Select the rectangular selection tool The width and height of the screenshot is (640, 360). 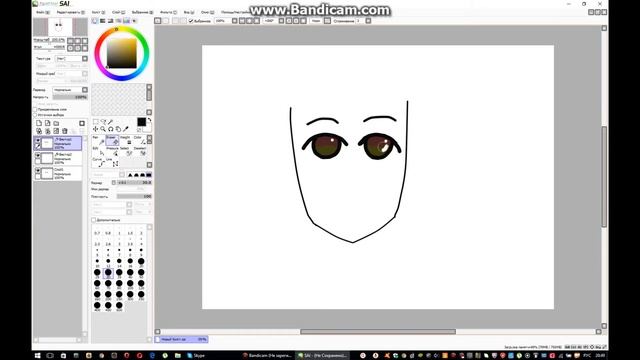pos(96,122)
